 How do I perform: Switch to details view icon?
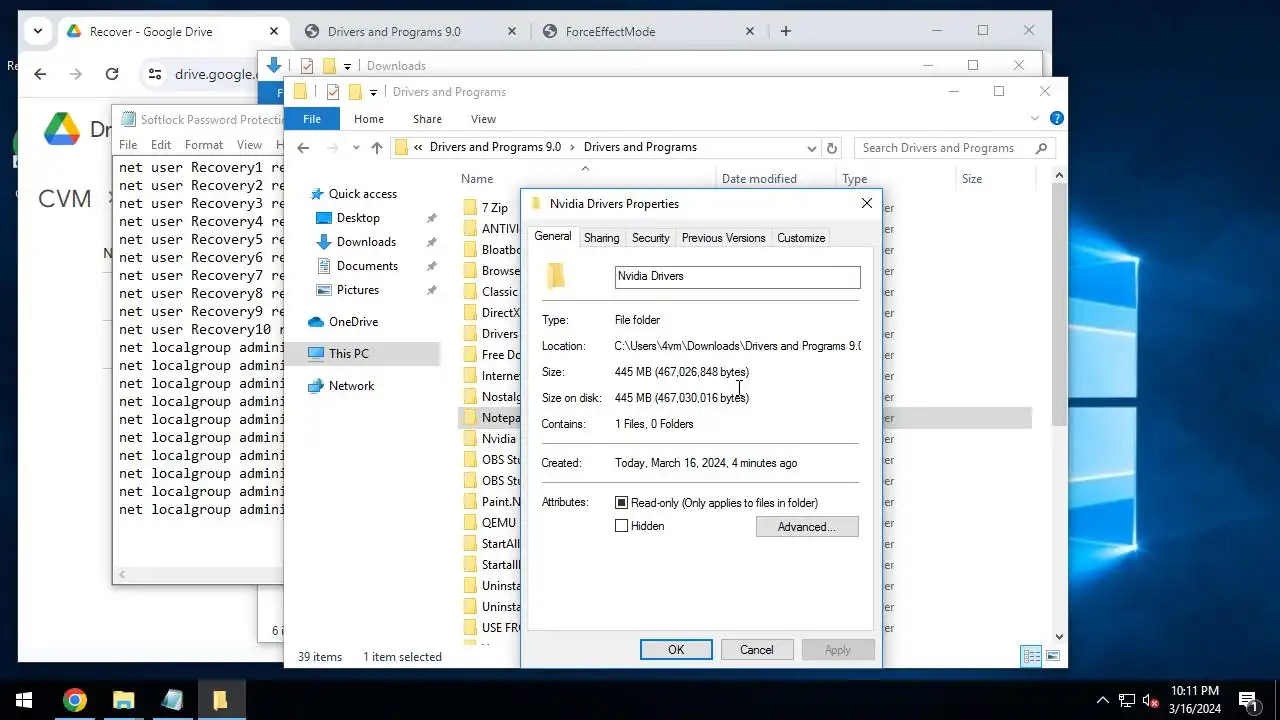(x=1030, y=656)
